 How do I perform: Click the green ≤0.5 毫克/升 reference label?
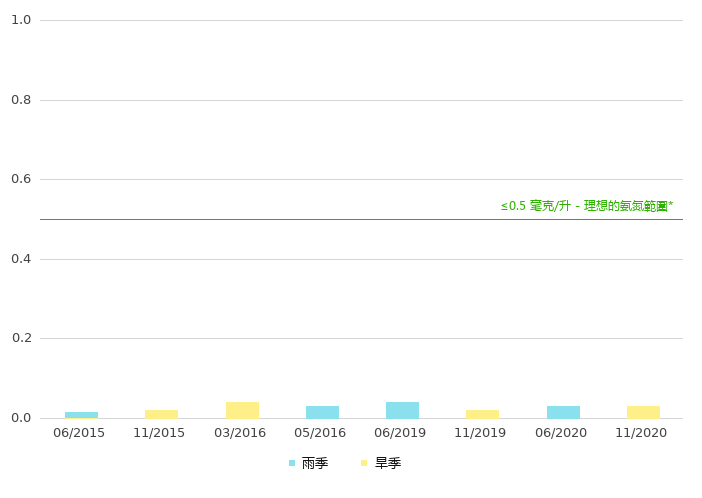tap(586, 206)
